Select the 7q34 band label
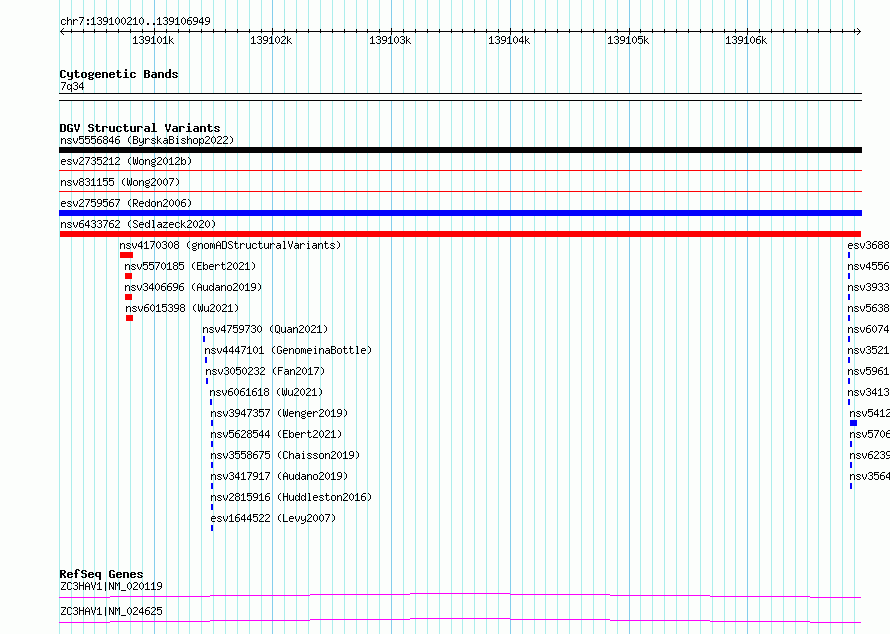Screen dimensions: 890x634 click(x=72, y=86)
